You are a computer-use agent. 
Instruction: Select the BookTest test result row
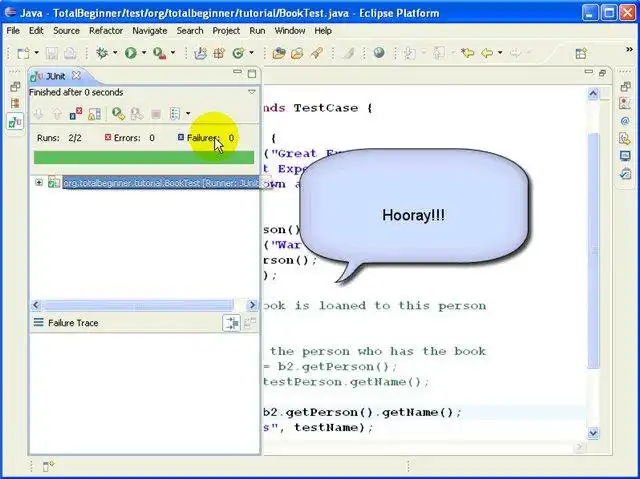point(161,183)
